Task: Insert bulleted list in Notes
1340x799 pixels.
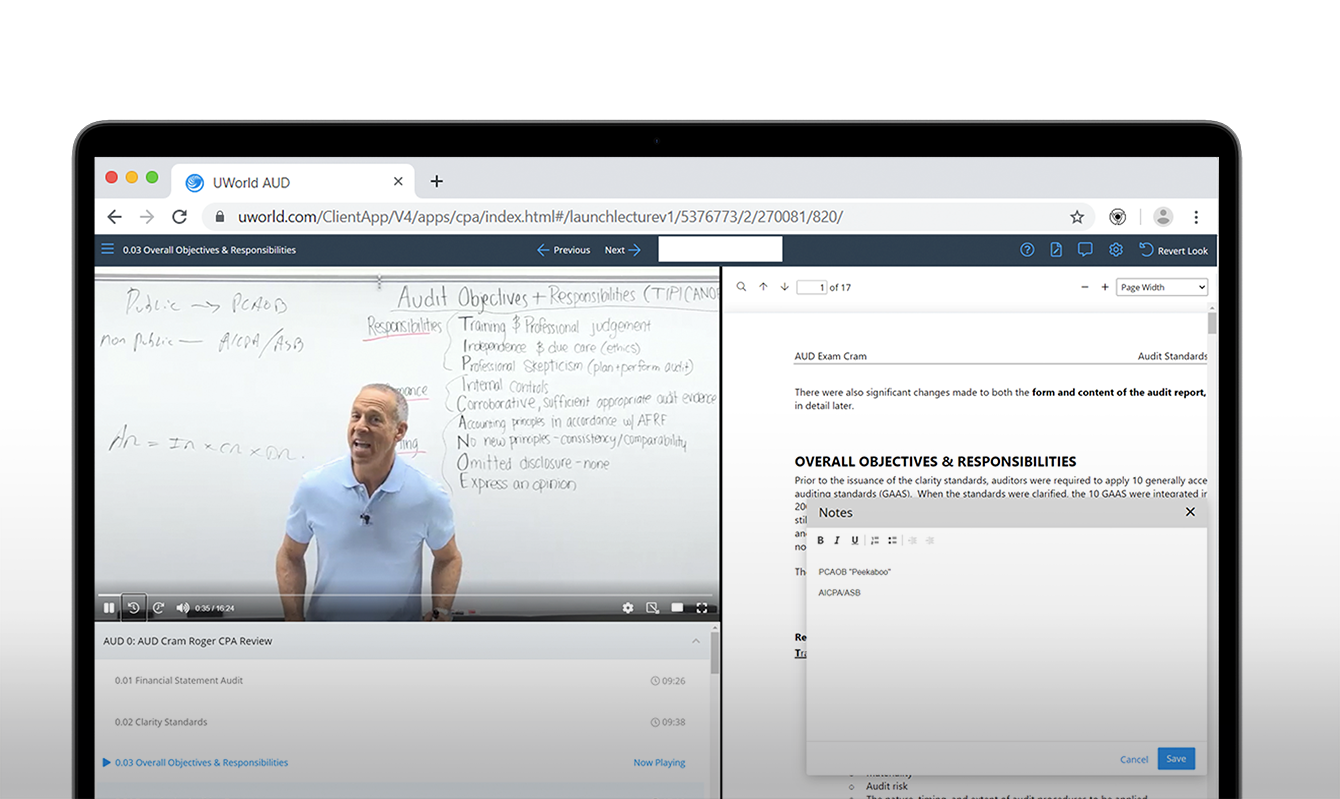Action: click(892, 540)
